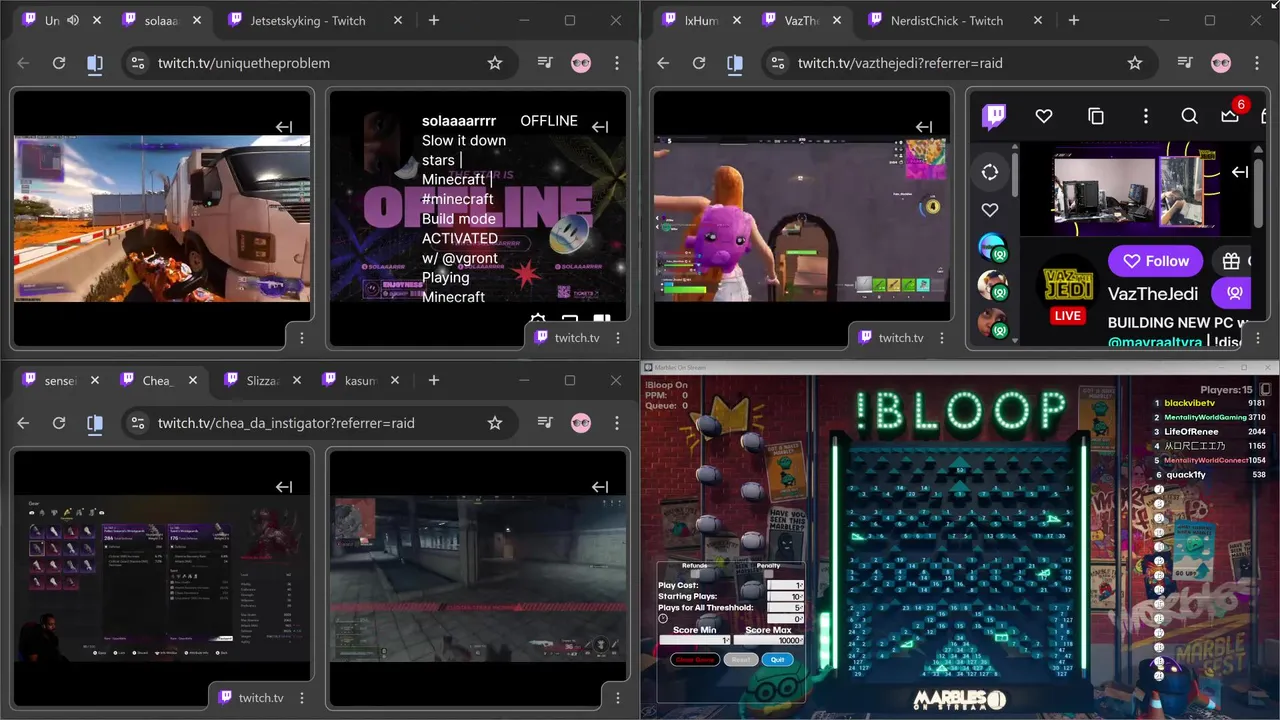Click the Quit button in Marbles
This screenshot has width=1280, height=720.
tap(778, 660)
